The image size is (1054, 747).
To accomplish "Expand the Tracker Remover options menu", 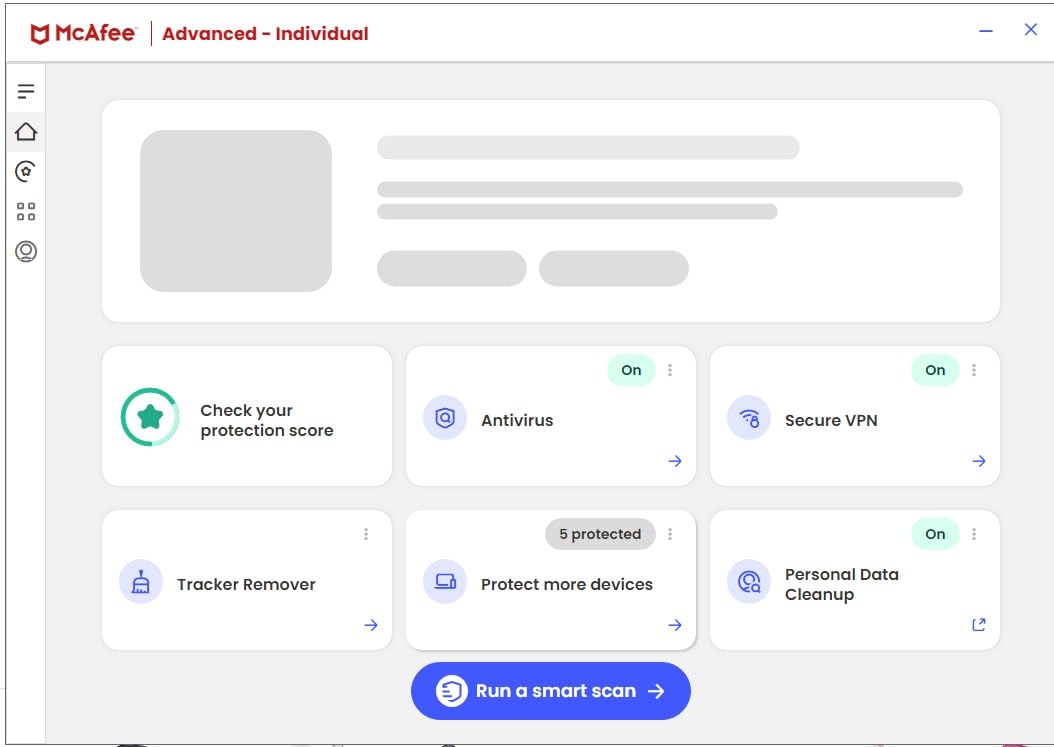I will [x=367, y=534].
